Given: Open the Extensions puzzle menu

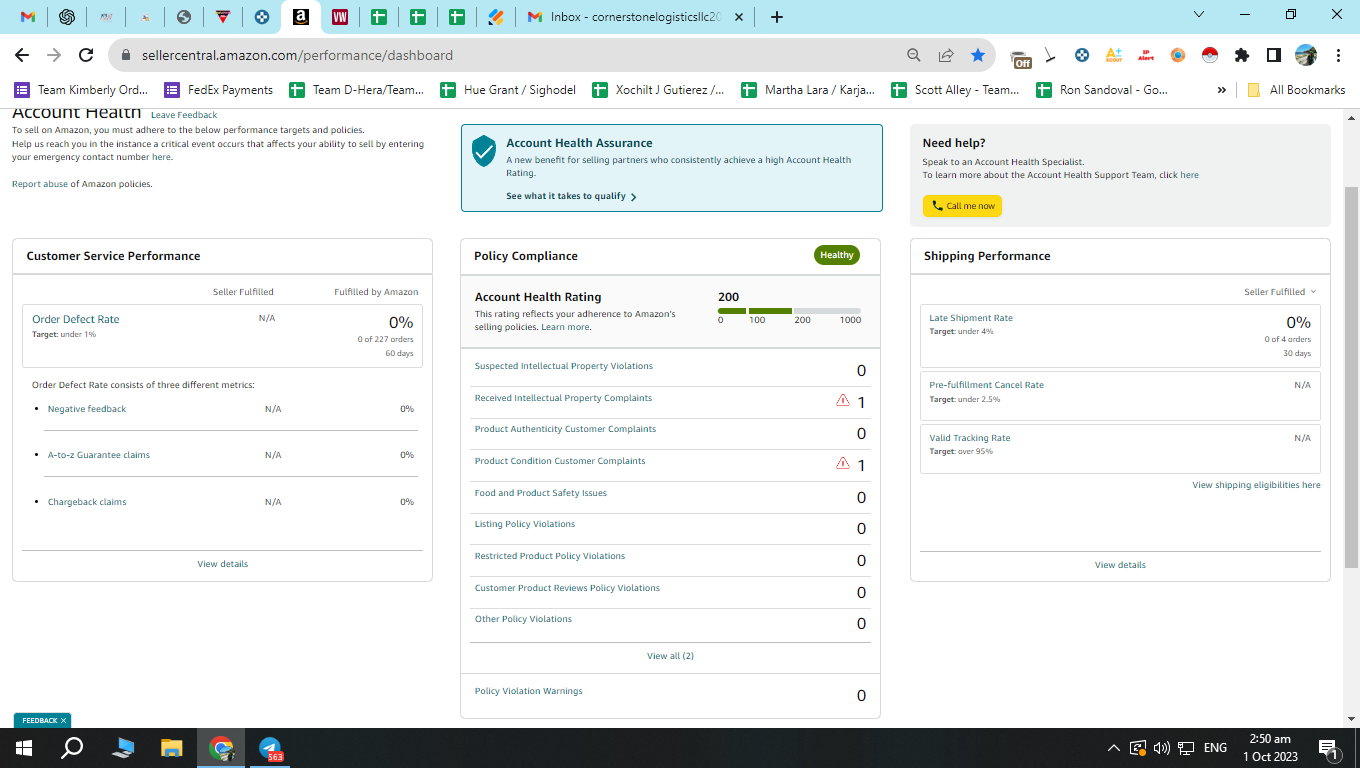Looking at the screenshot, I should point(1242,55).
